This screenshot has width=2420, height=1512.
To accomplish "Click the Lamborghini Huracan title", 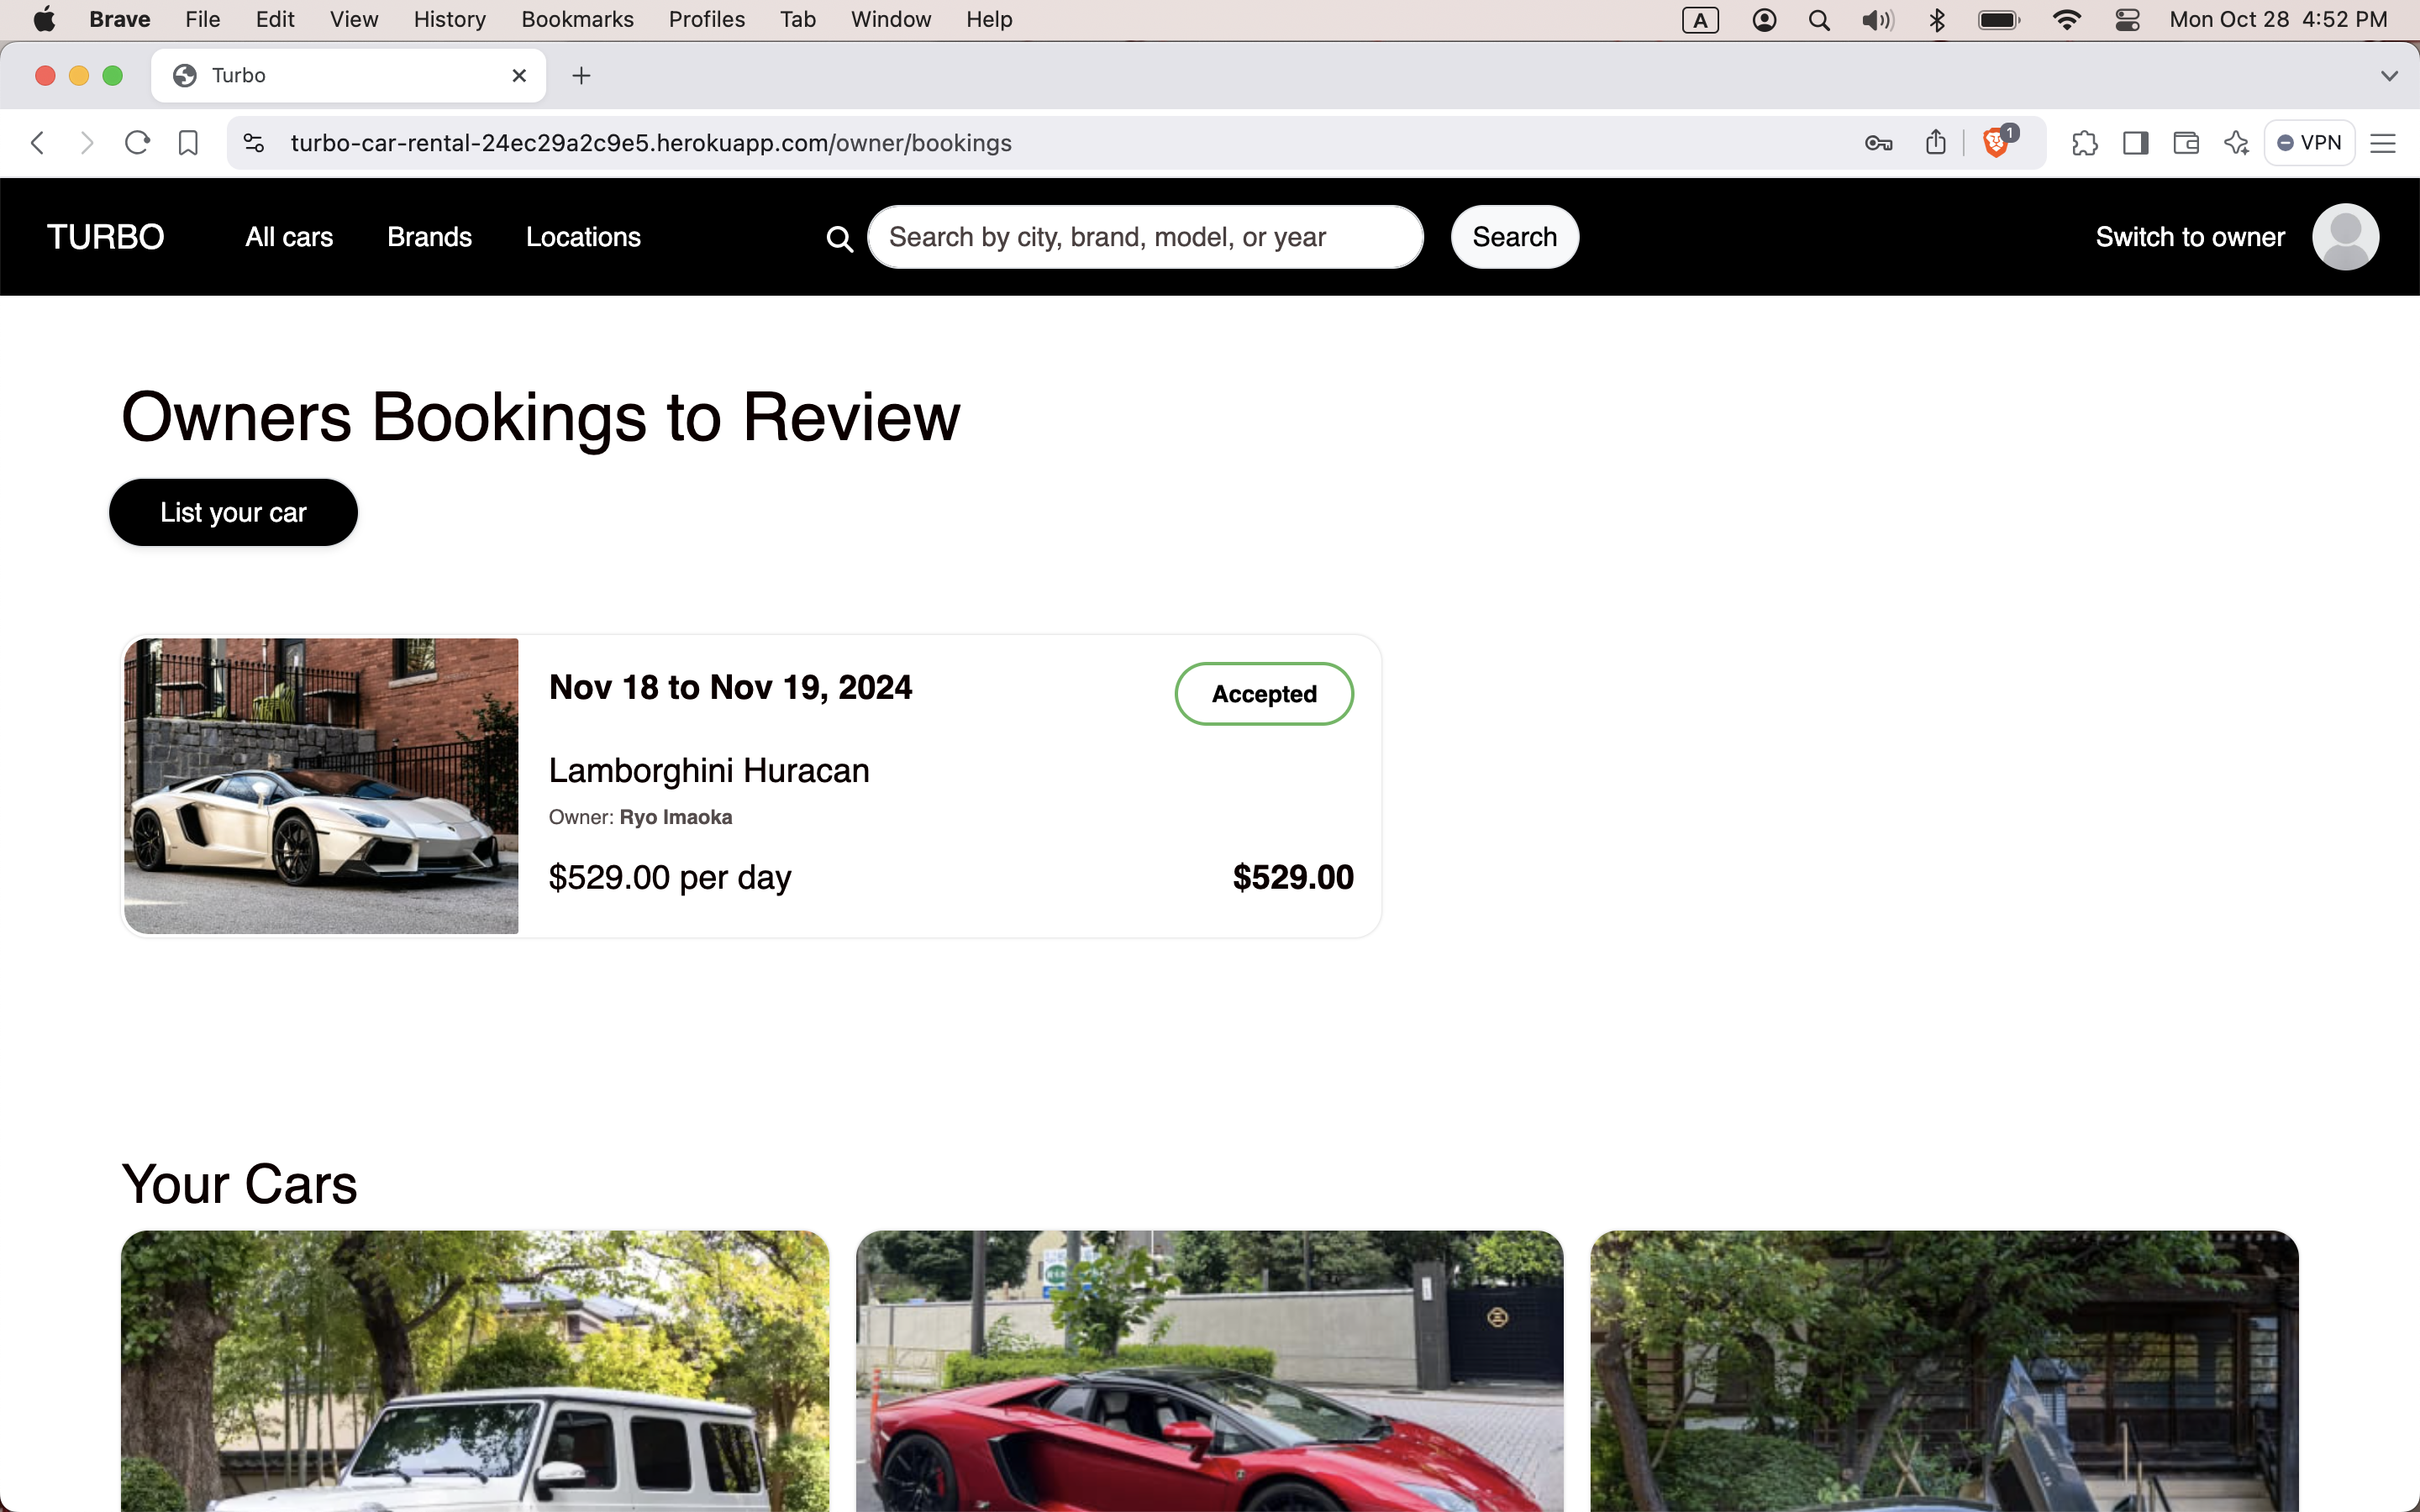I will (709, 771).
